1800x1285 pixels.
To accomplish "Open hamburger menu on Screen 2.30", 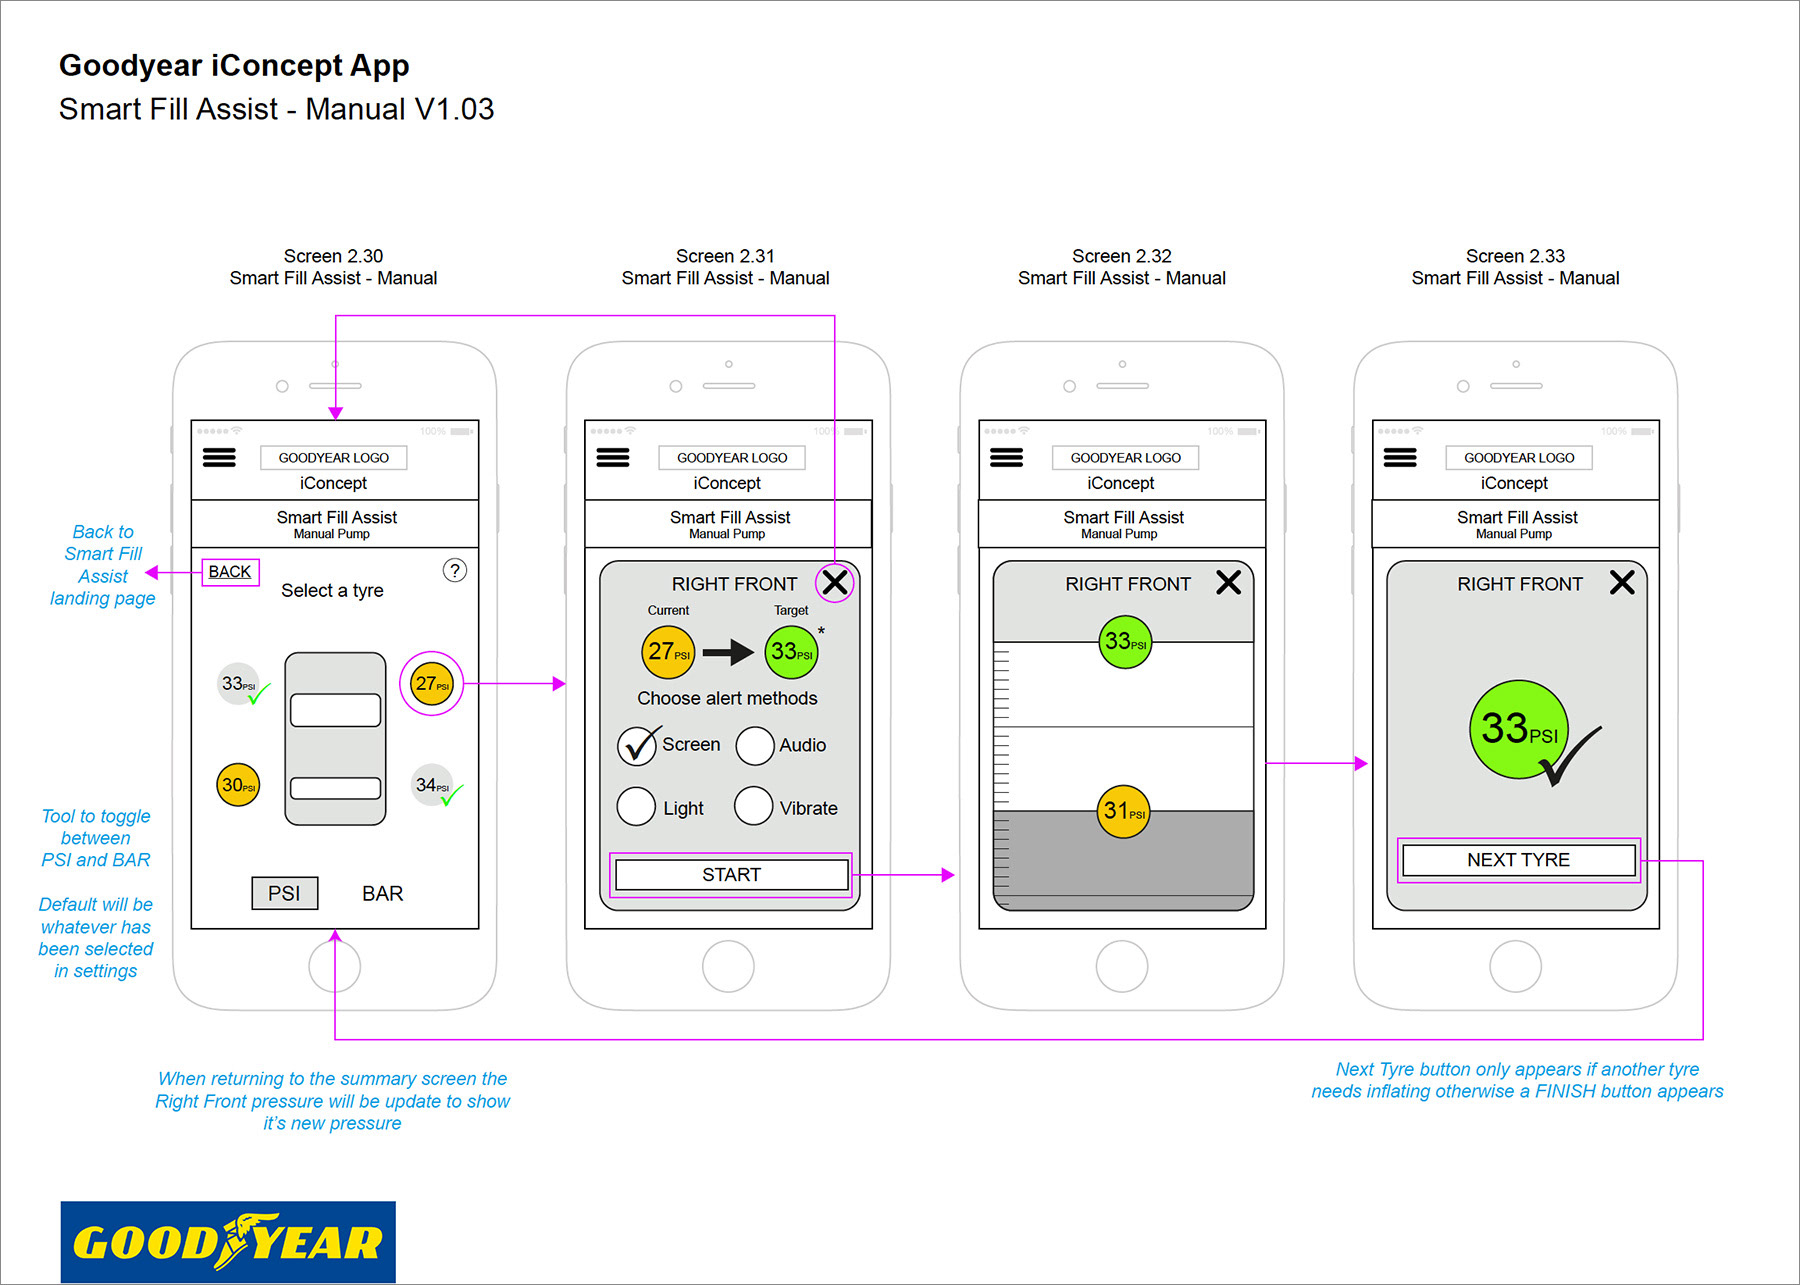I will point(219,458).
